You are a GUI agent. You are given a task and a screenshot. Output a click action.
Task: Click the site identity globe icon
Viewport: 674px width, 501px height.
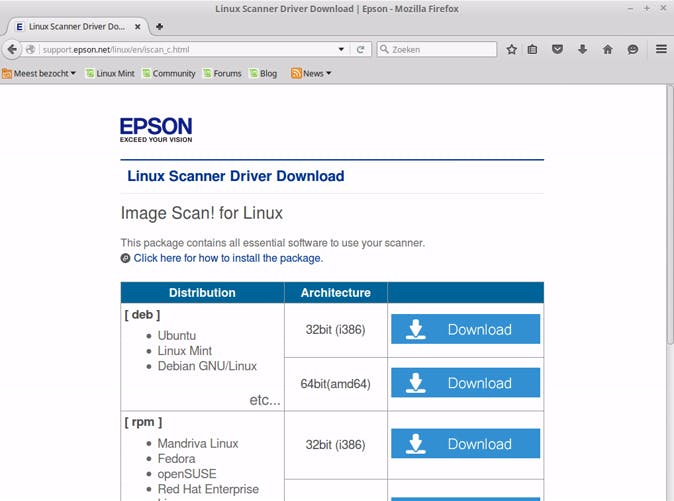pos(31,49)
